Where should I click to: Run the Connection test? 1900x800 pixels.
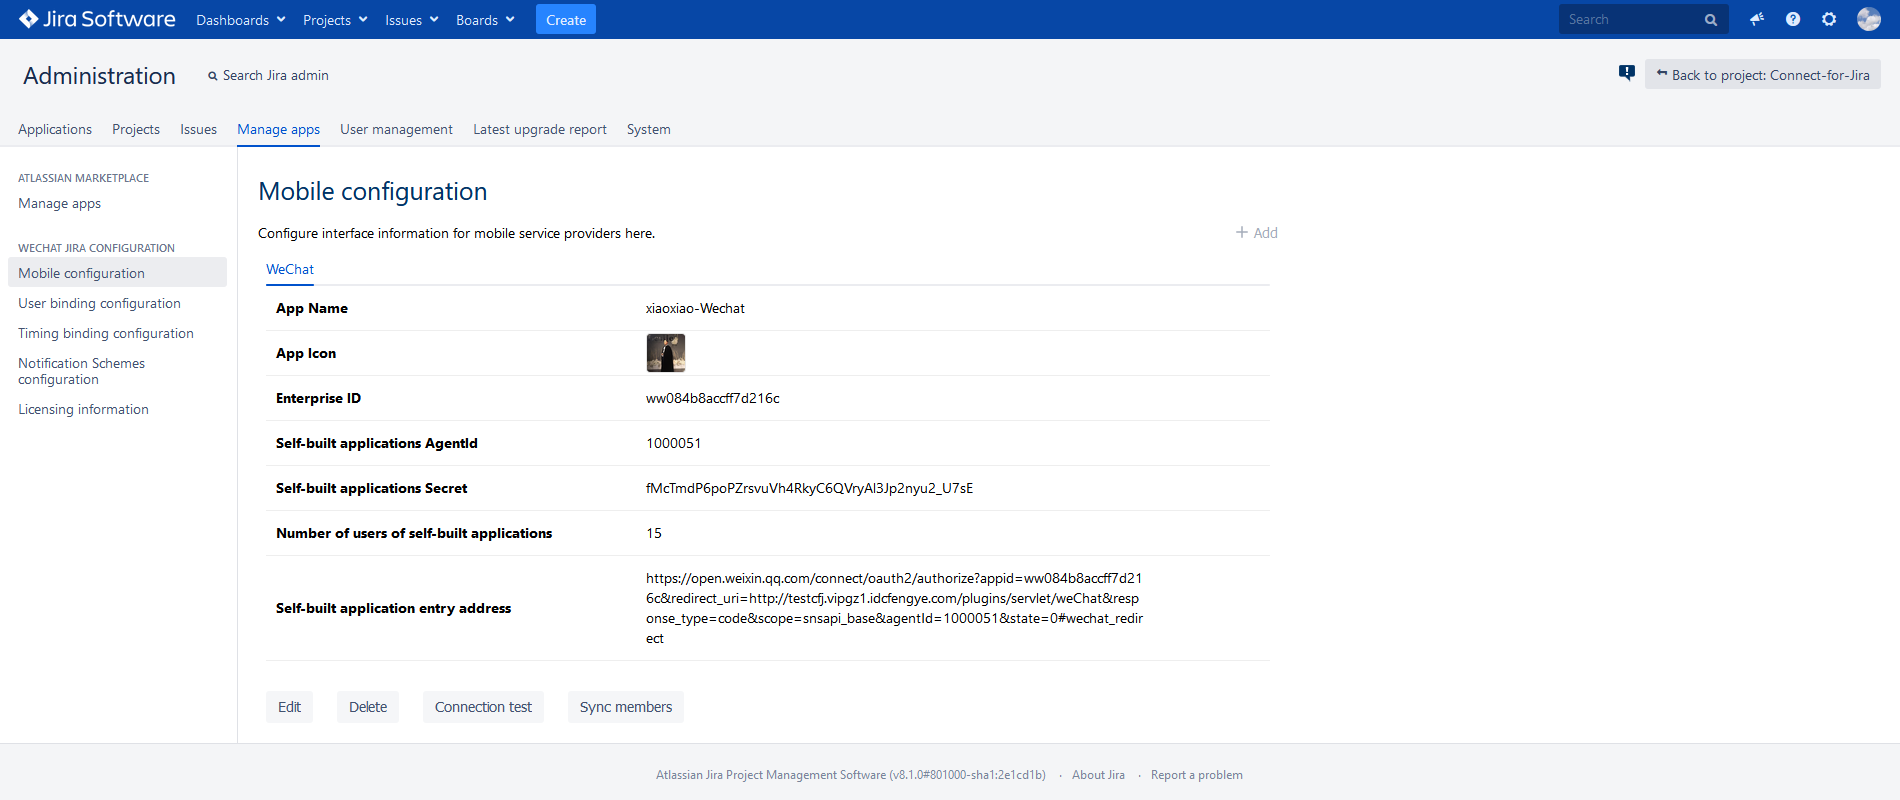click(483, 707)
